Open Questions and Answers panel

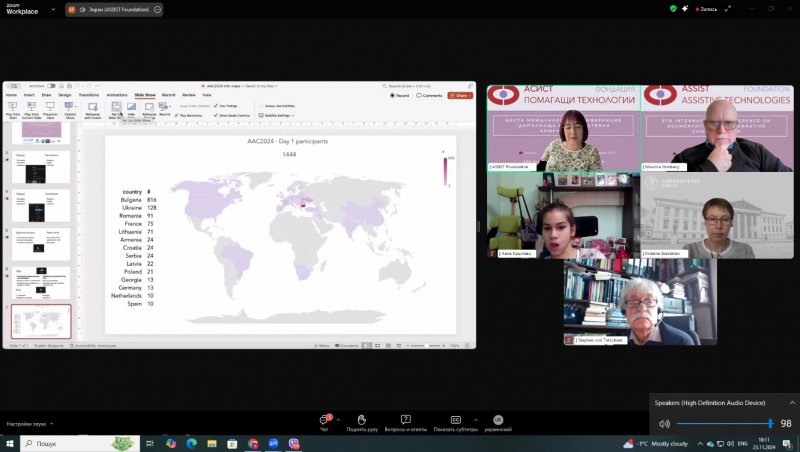click(406, 420)
